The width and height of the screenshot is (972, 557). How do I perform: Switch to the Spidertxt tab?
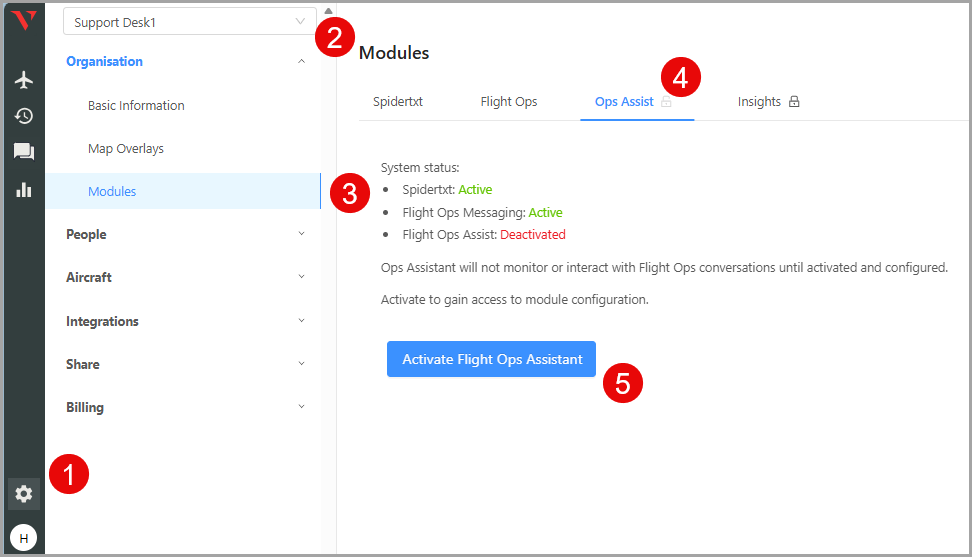(x=398, y=102)
